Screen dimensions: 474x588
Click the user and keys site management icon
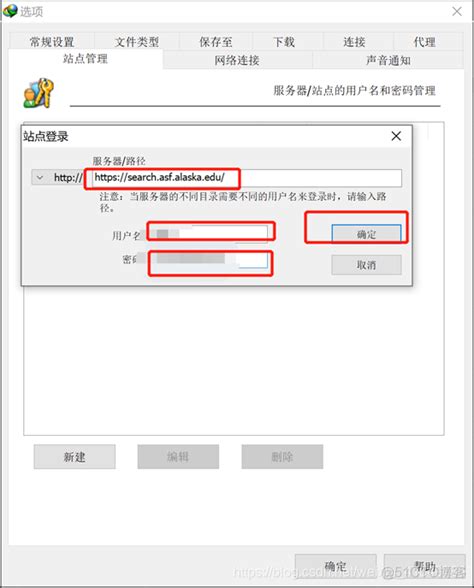point(39,93)
